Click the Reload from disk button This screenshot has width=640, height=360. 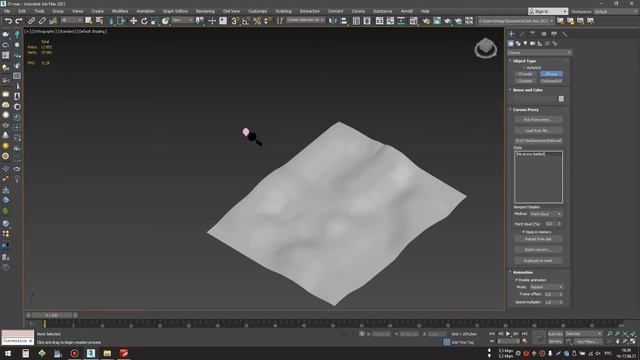point(538,239)
